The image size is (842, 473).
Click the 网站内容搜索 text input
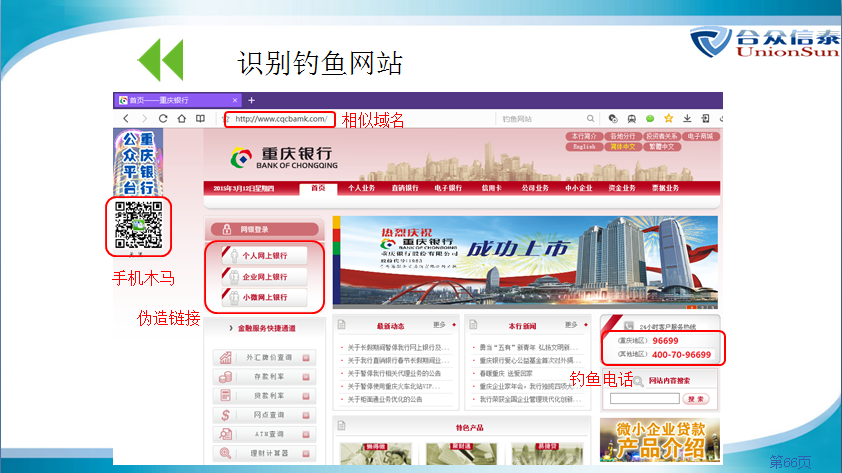pyautogui.click(x=645, y=398)
